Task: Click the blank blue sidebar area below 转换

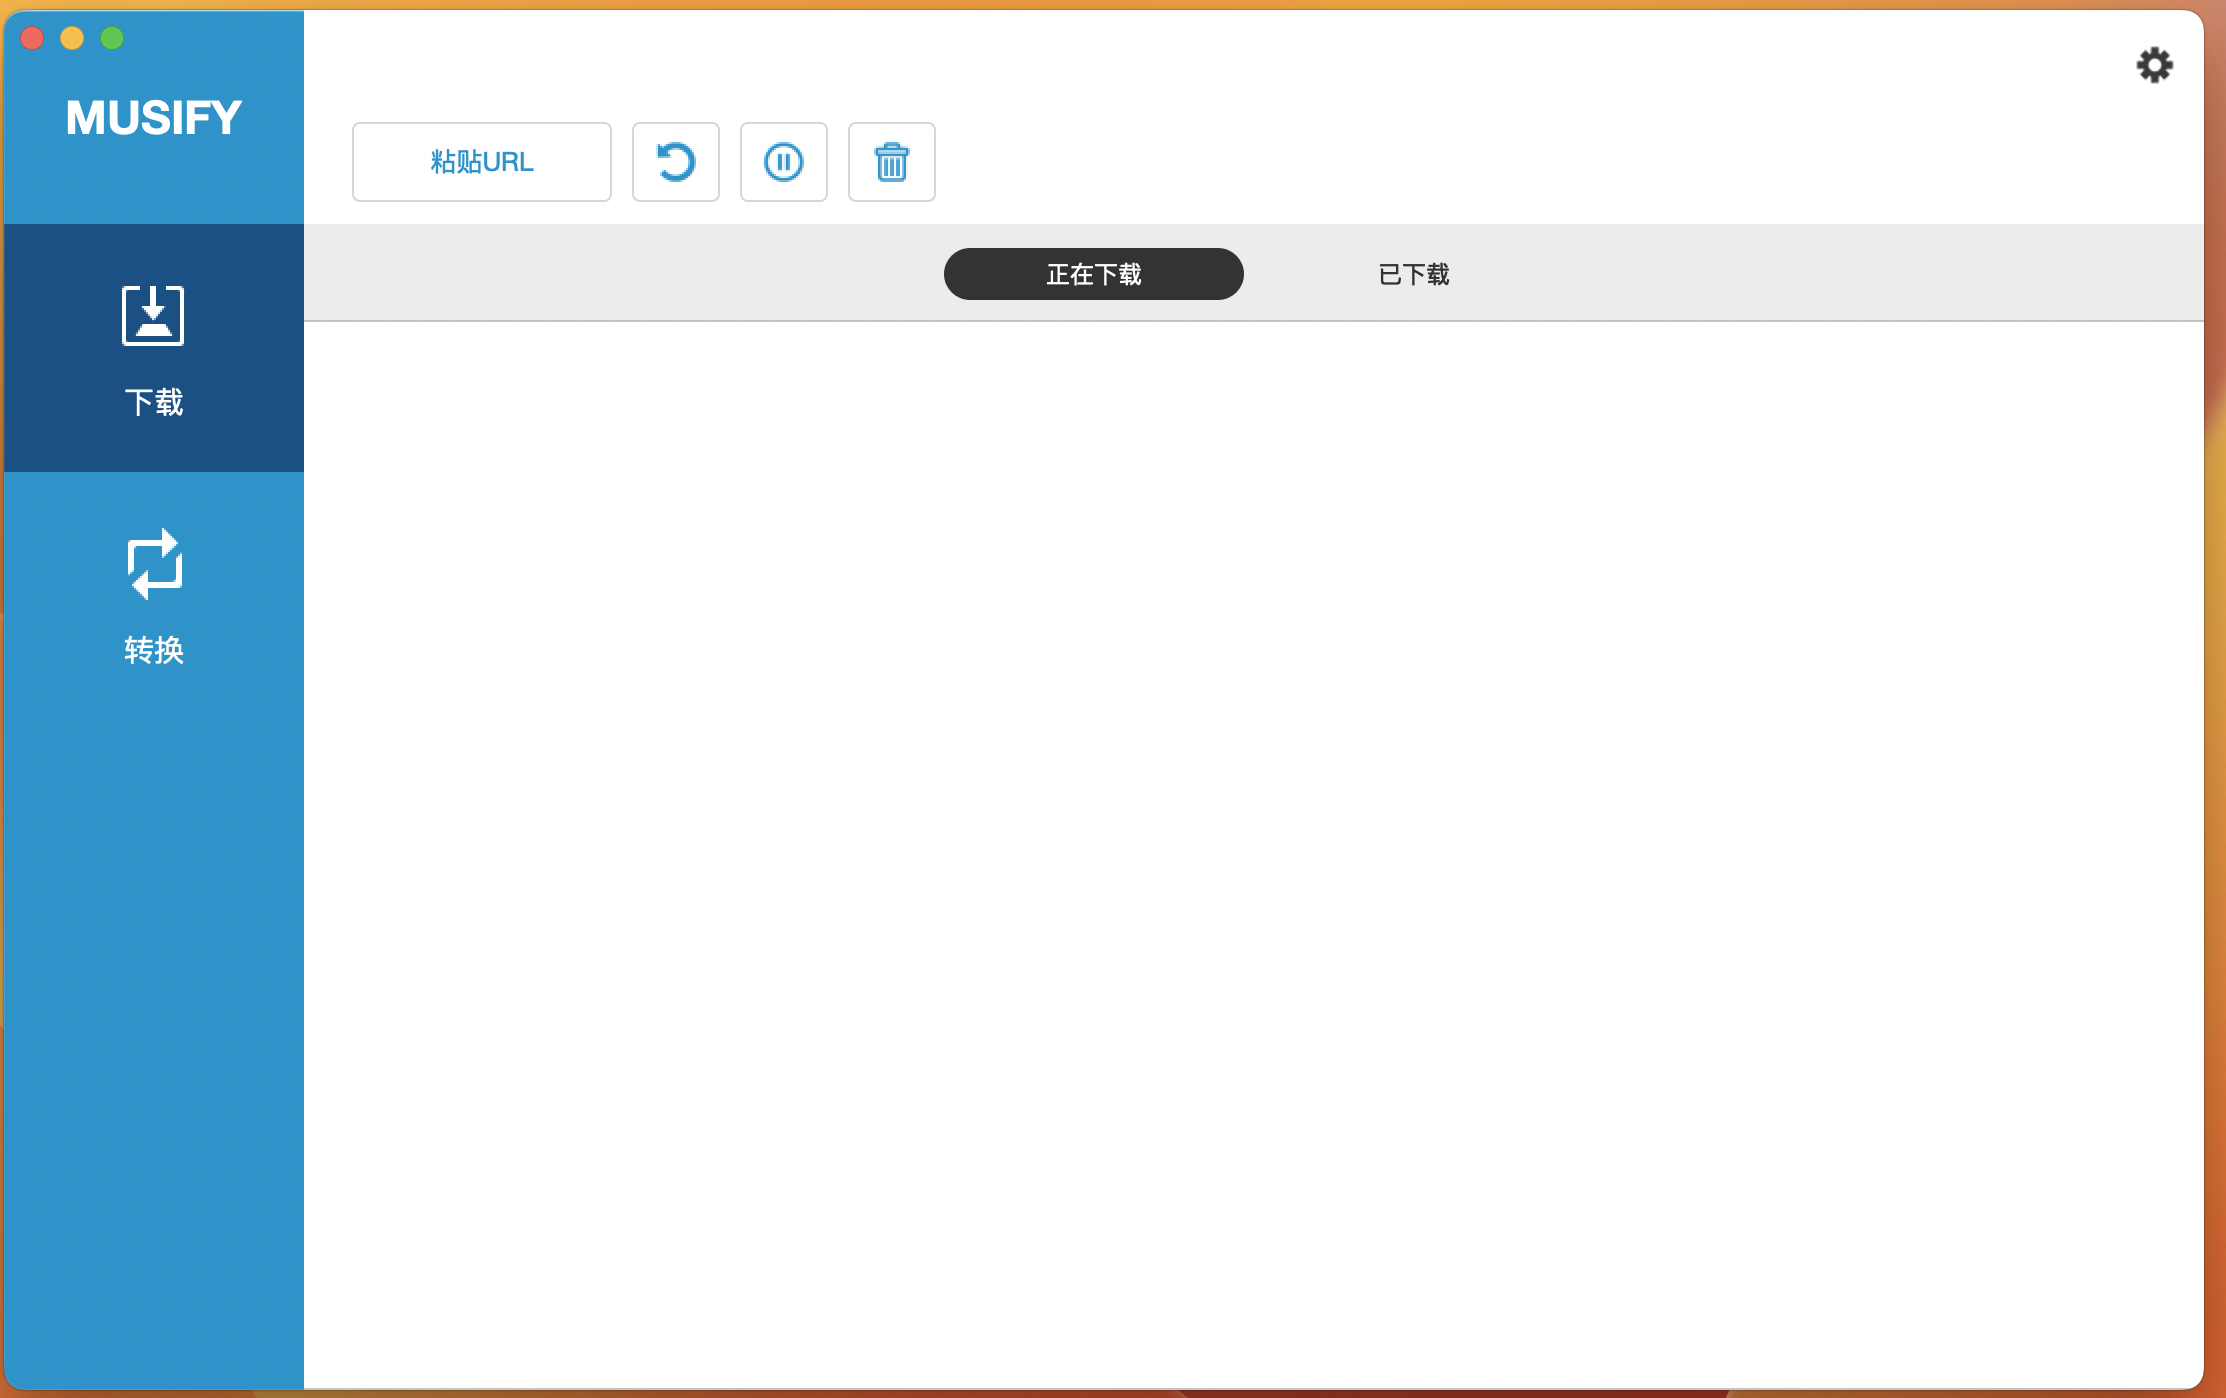Action: (x=153, y=1000)
